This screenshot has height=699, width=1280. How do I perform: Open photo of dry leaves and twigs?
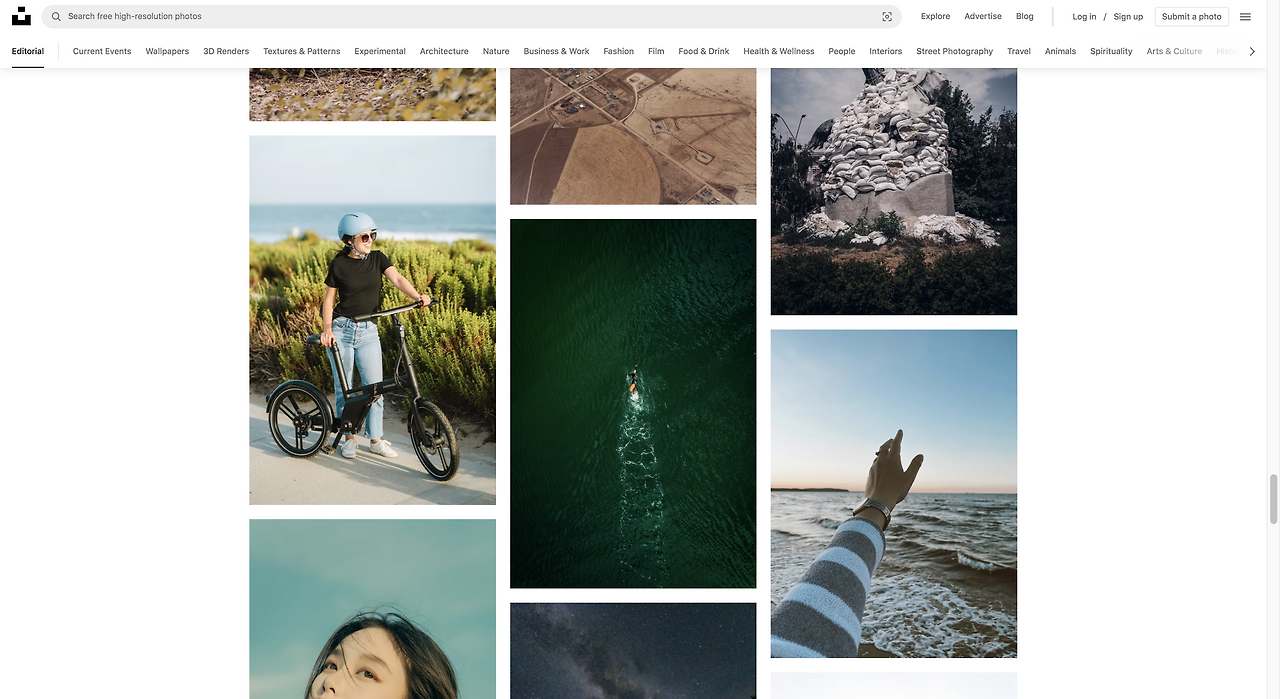(372, 94)
